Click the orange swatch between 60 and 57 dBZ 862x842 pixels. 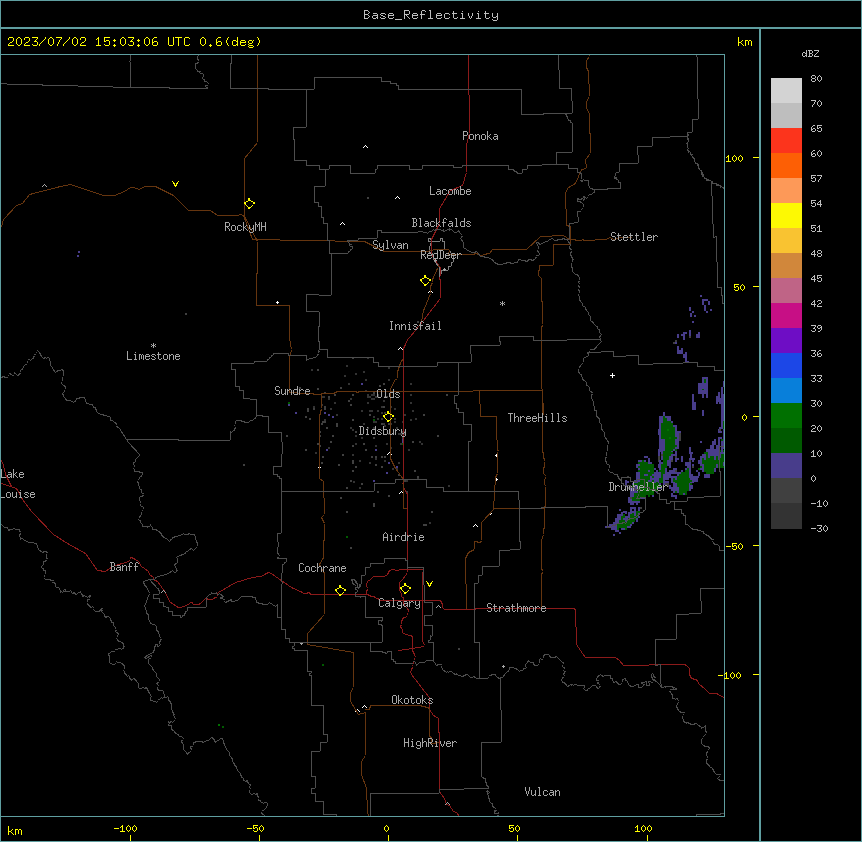point(786,165)
